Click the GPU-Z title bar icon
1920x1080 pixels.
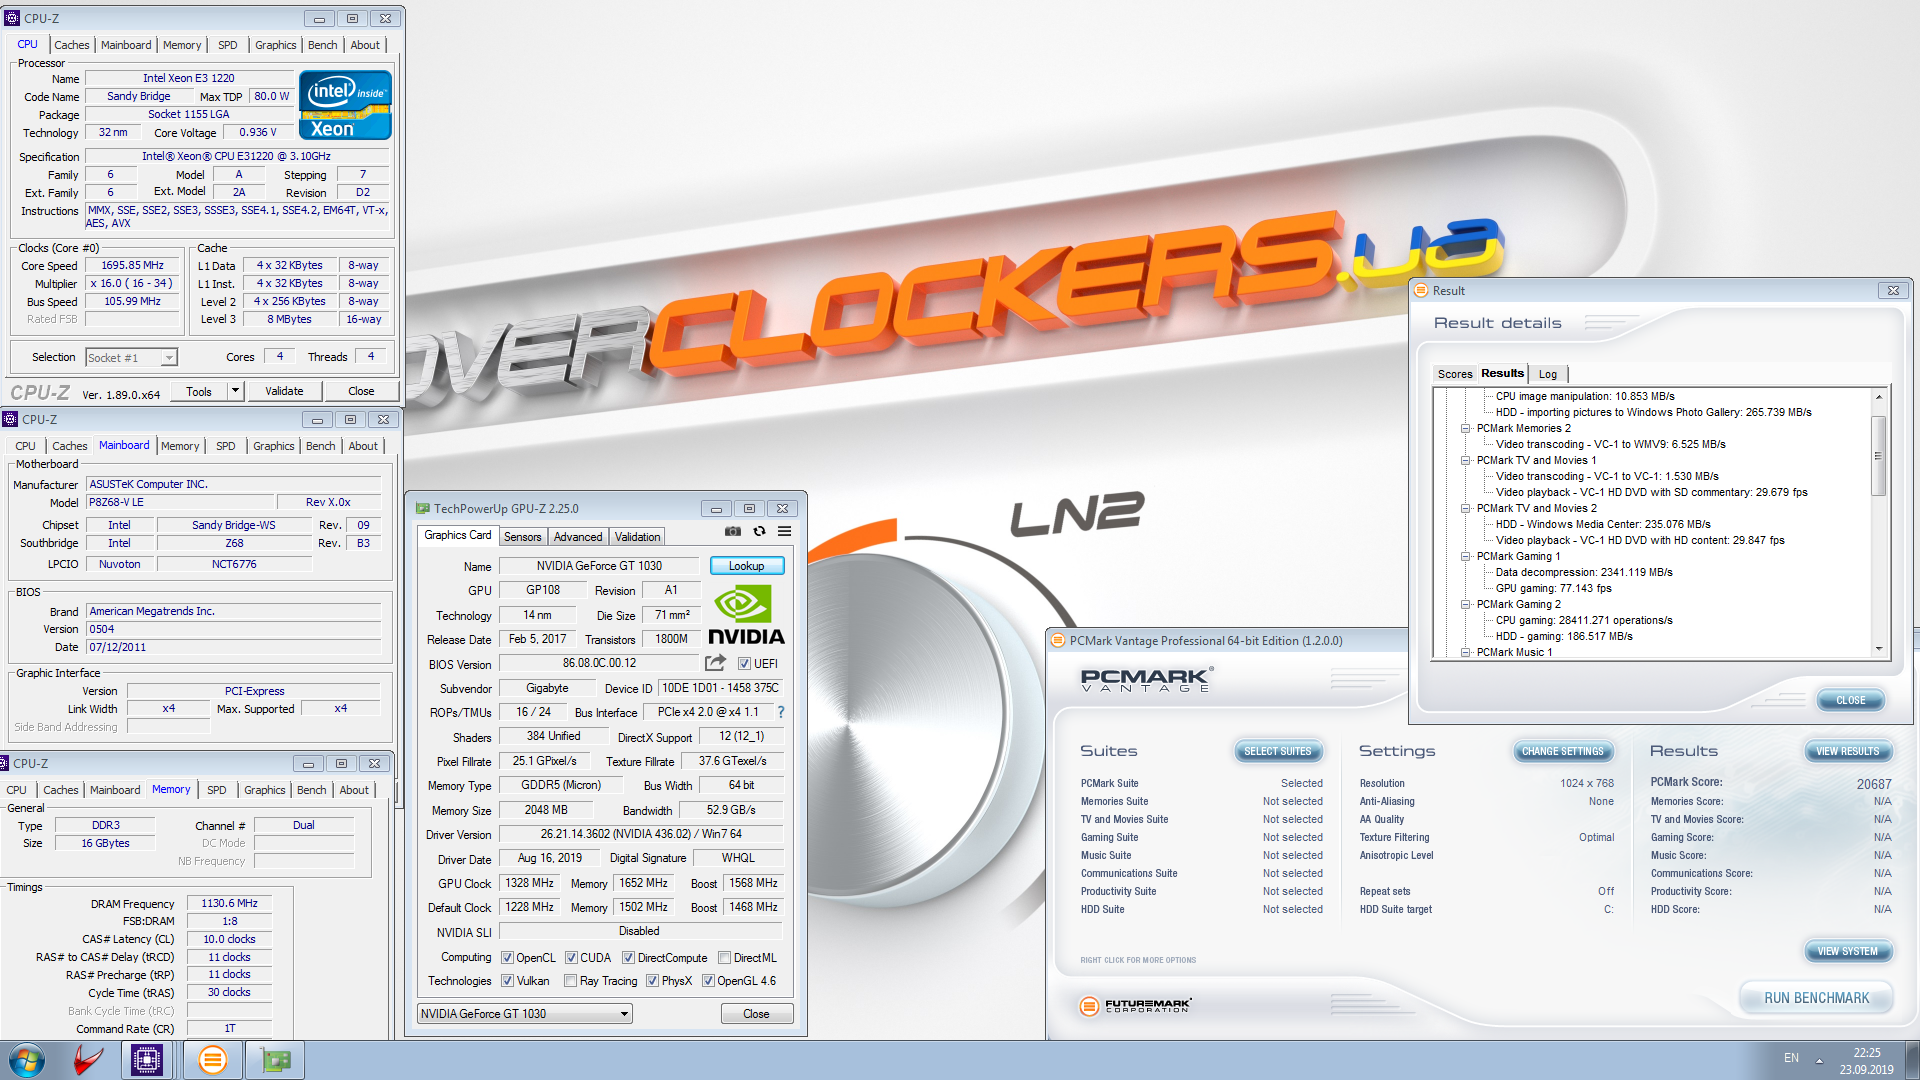[423, 509]
